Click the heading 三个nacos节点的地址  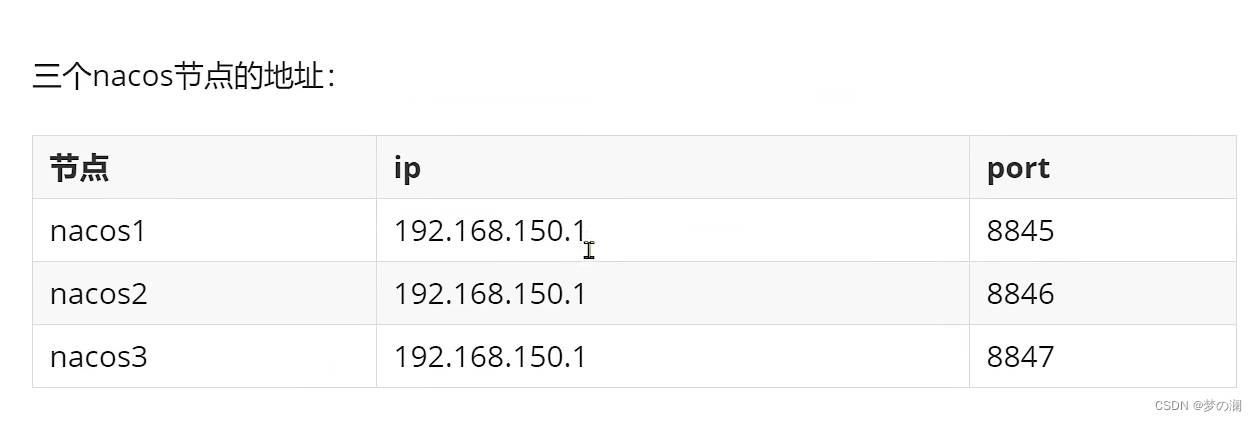183,76
